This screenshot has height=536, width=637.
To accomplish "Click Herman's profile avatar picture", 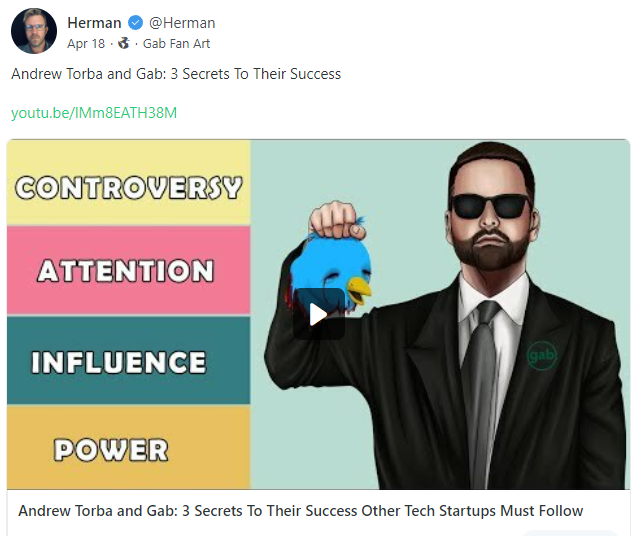I will tap(34, 31).
